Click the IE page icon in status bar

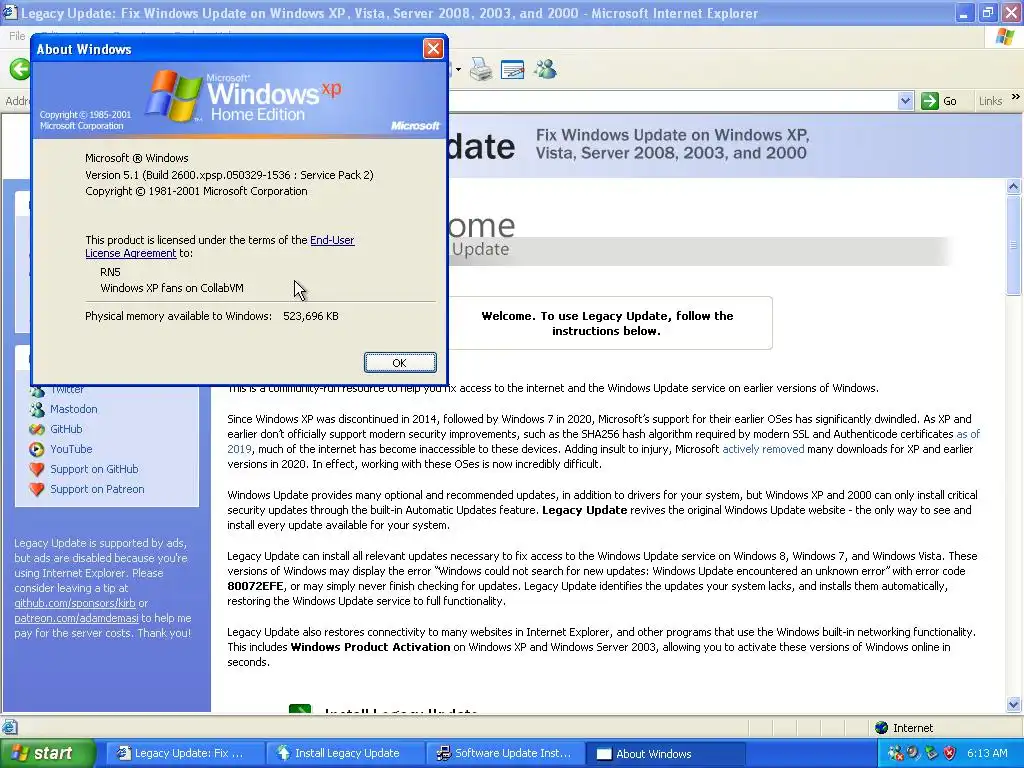pyautogui.click(x=9, y=727)
